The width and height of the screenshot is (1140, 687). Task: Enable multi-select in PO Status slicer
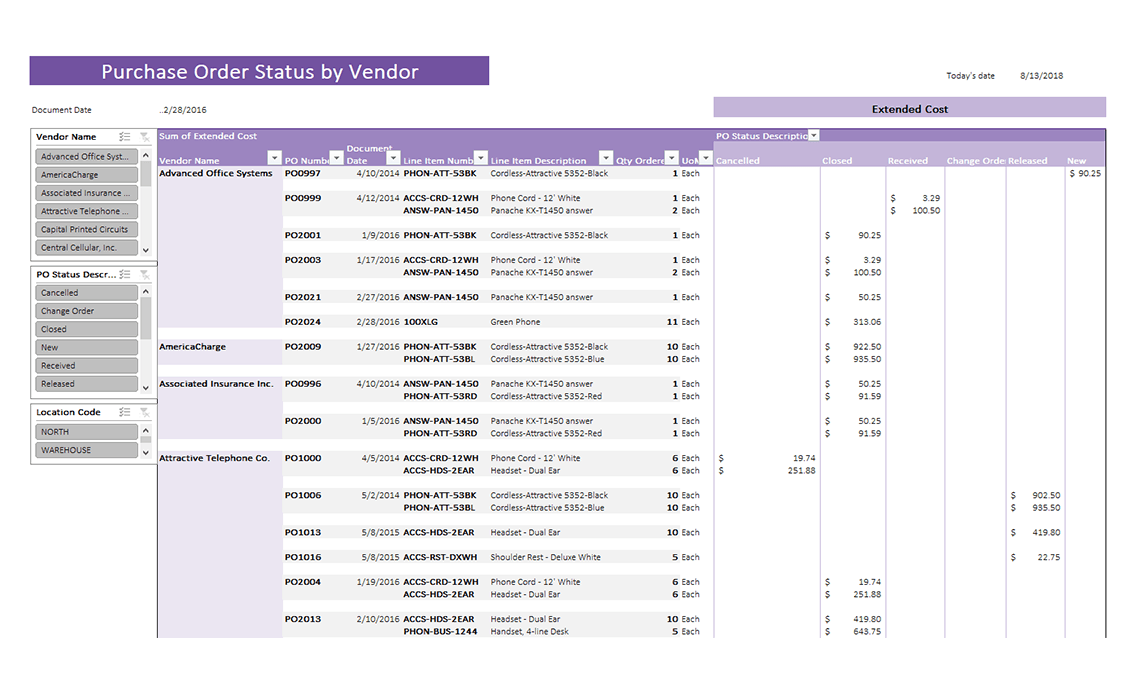(x=125, y=275)
